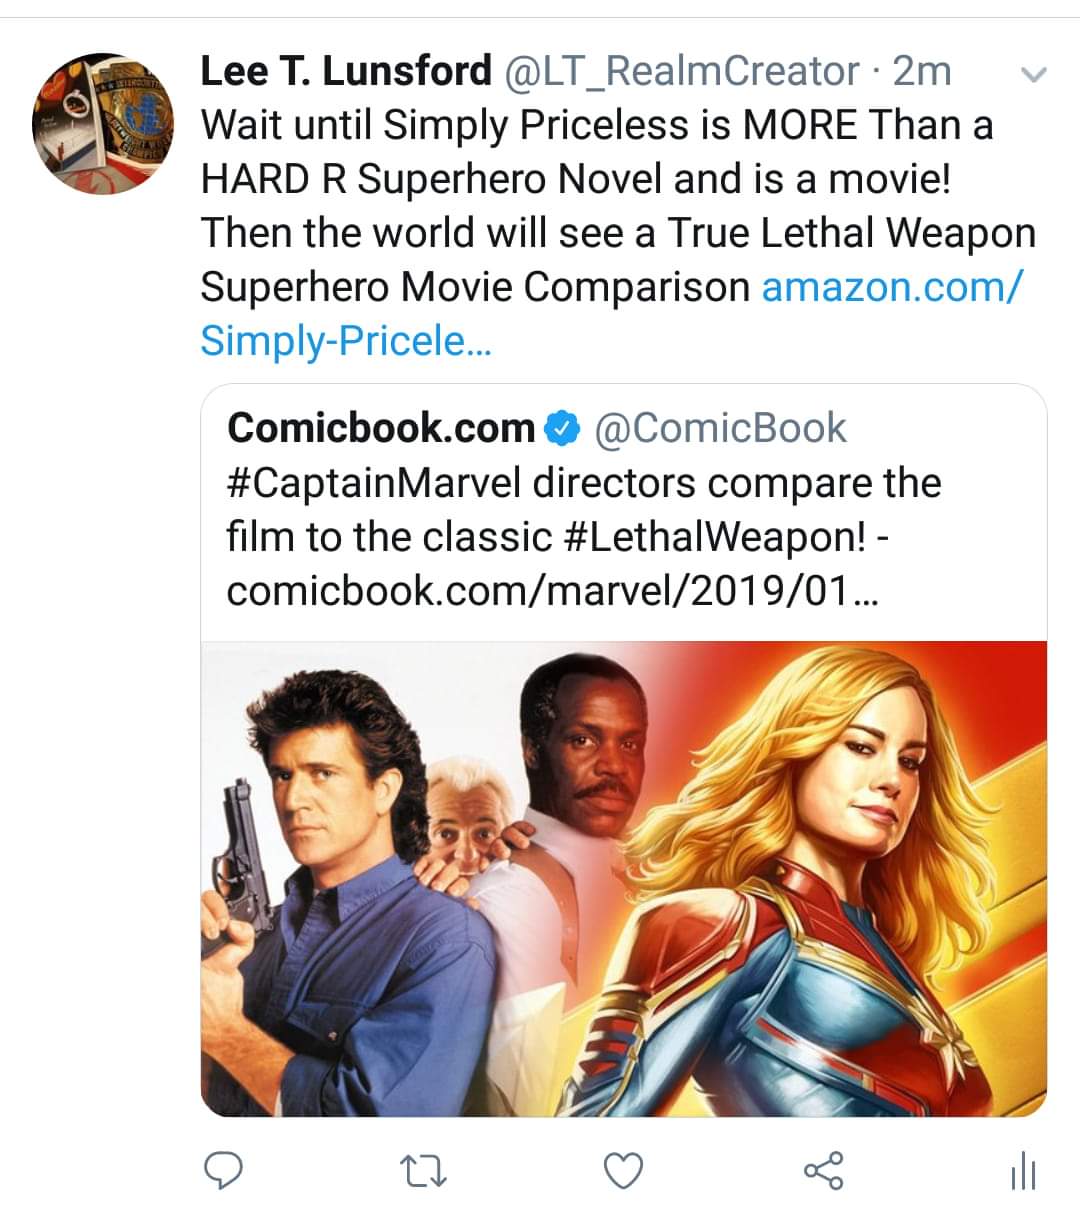Retweet this tweet

[422, 1169]
